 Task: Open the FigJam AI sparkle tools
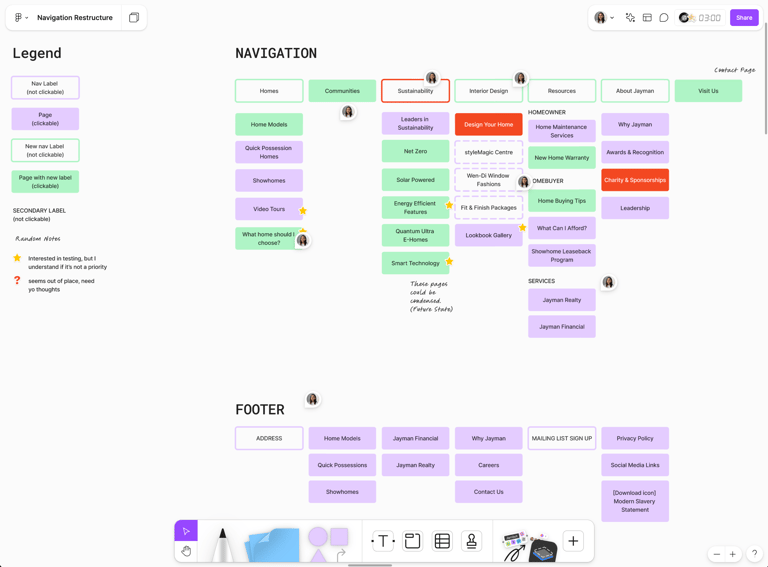630,18
